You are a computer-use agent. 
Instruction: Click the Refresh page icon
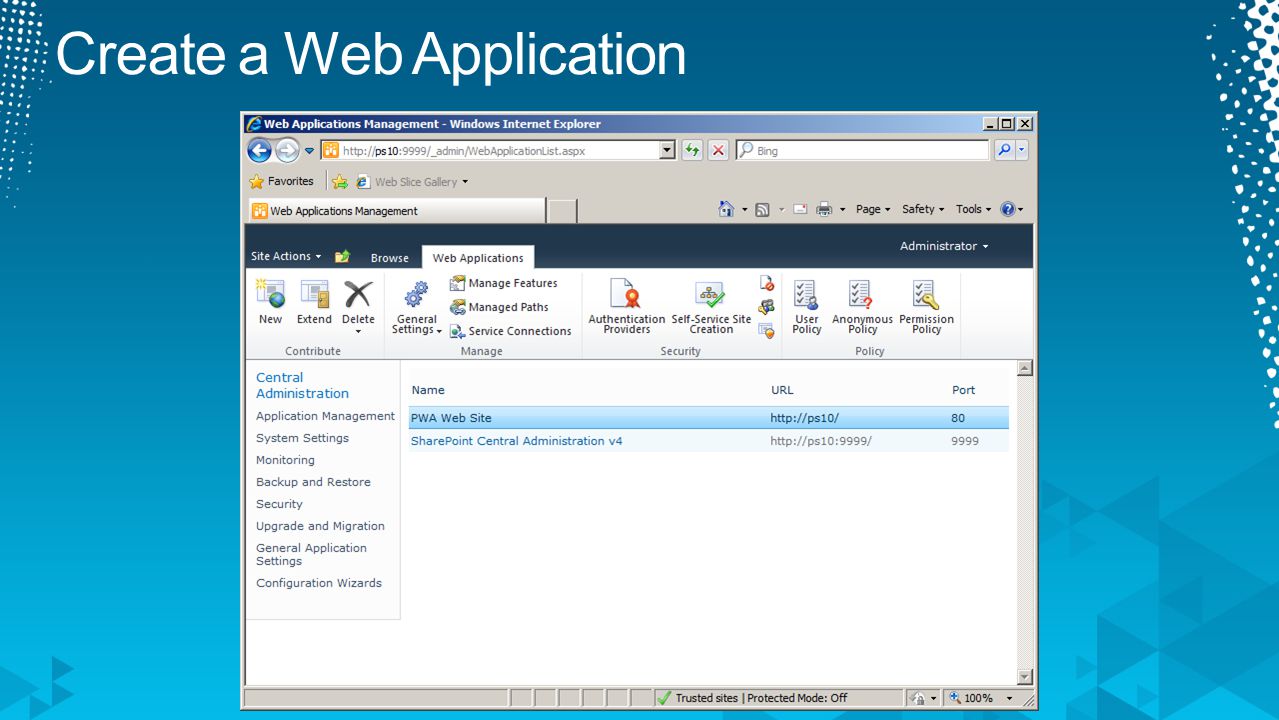coord(692,150)
